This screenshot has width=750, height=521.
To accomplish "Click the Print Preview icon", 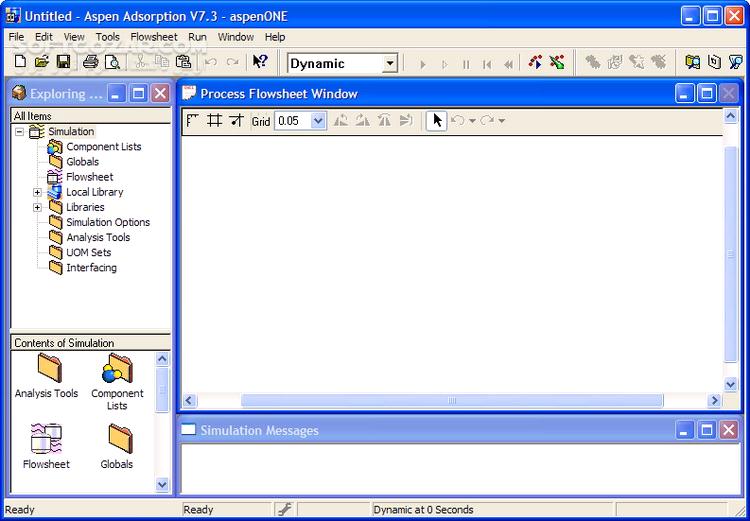I will pos(112,62).
